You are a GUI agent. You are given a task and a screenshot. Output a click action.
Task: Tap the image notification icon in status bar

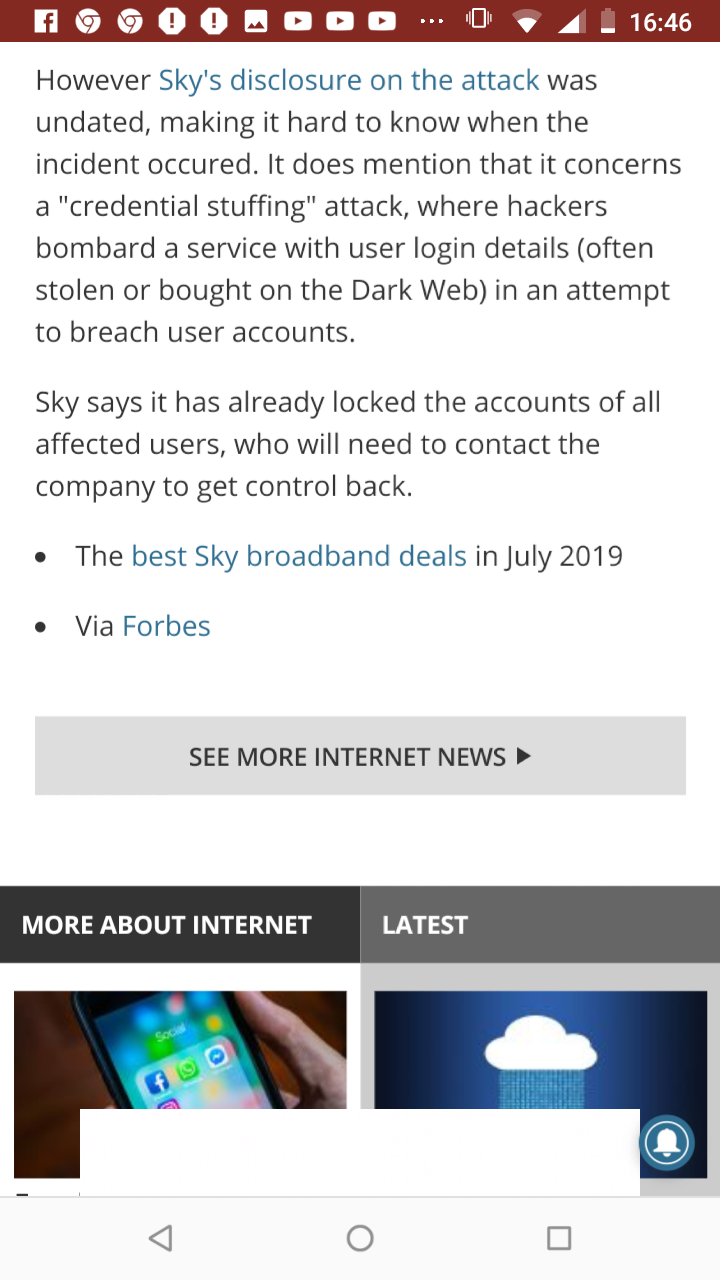(256, 21)
